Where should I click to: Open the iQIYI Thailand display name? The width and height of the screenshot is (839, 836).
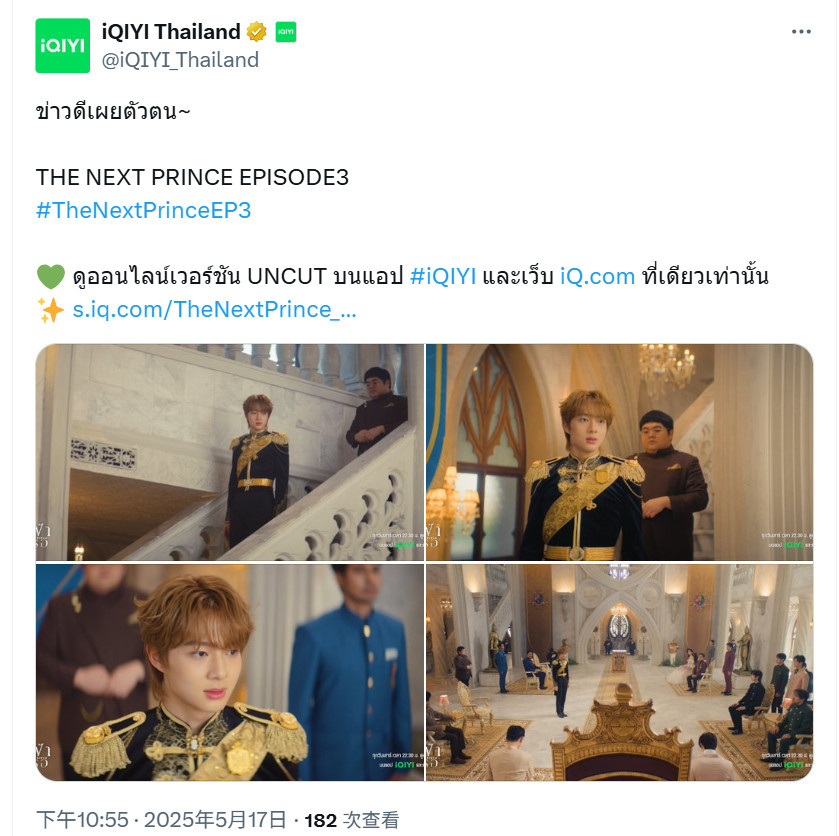coord(171,32)
